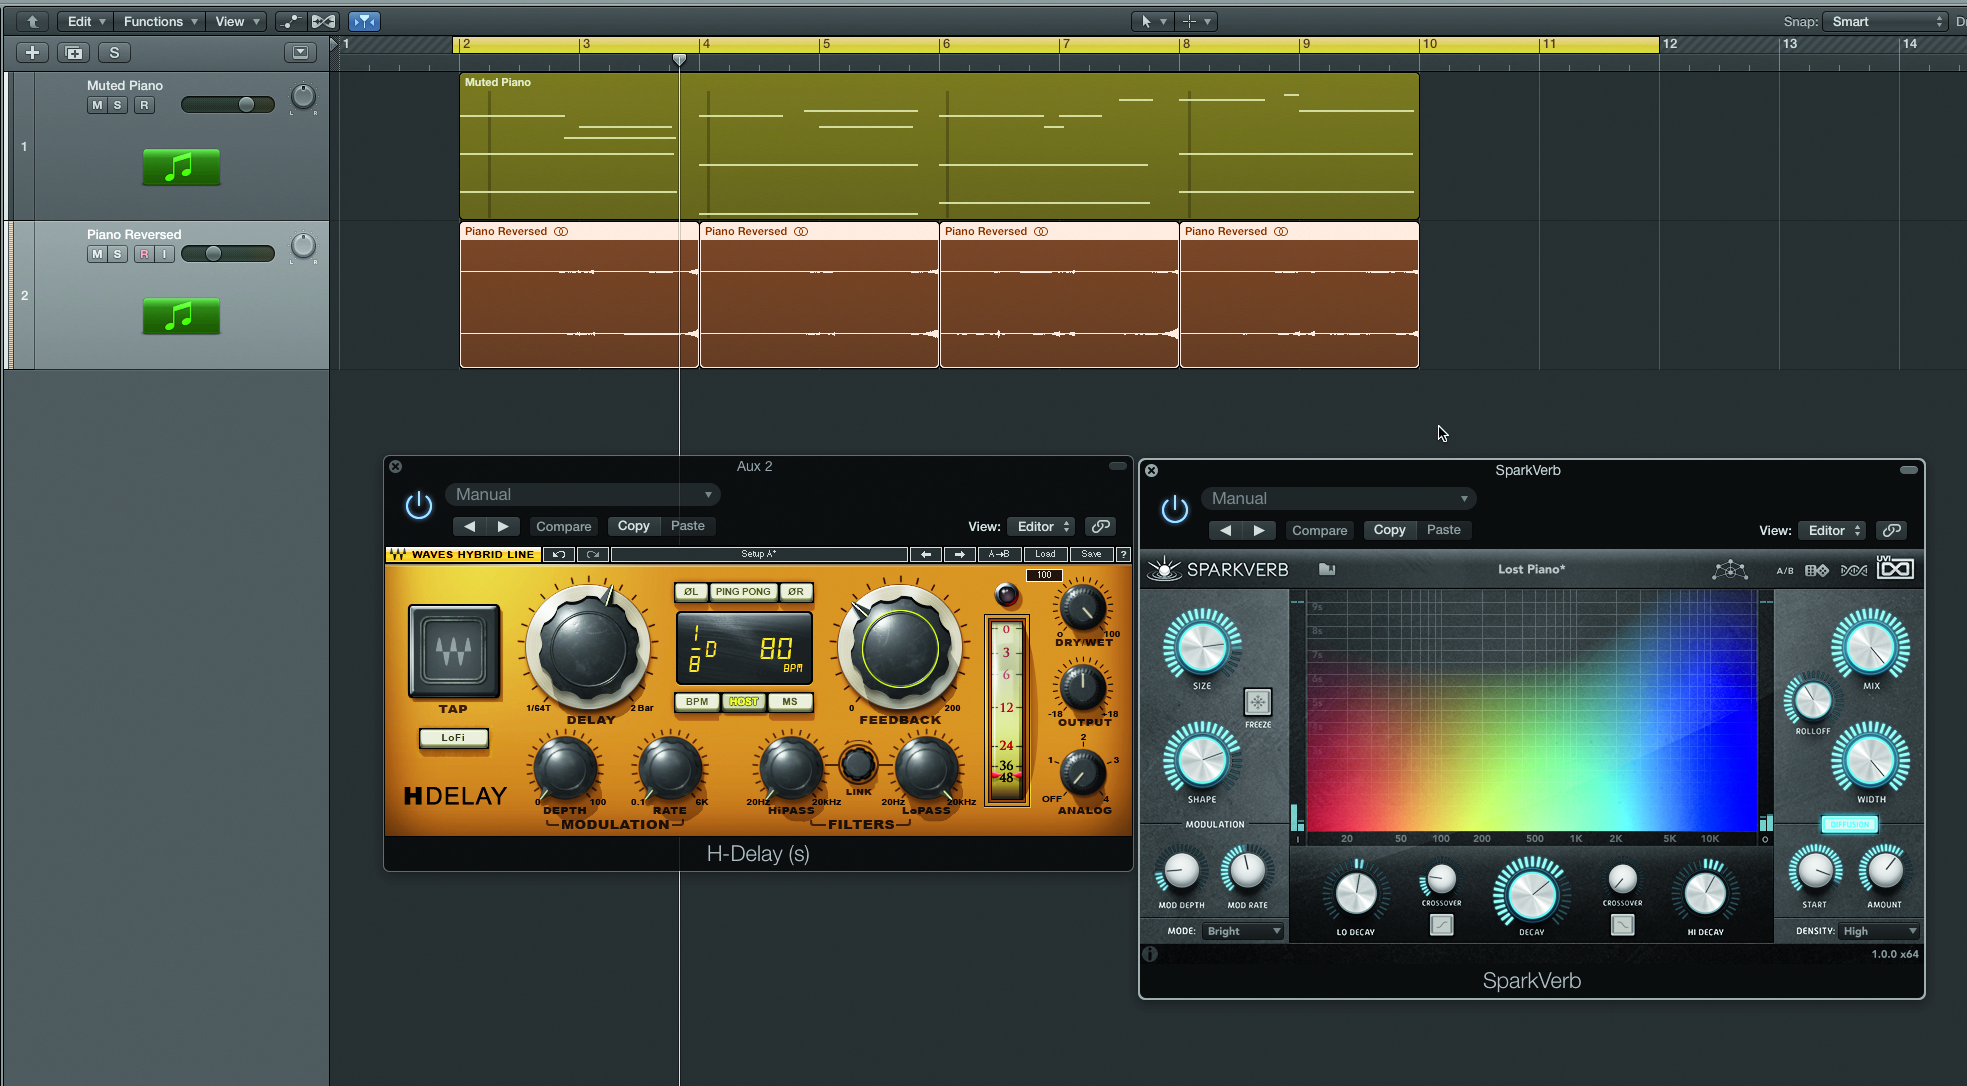Click the SparkVerb mutate DNA icon
Image resolution: width=1967 pixels, height=1086 pixels.
coord(1854,570)
